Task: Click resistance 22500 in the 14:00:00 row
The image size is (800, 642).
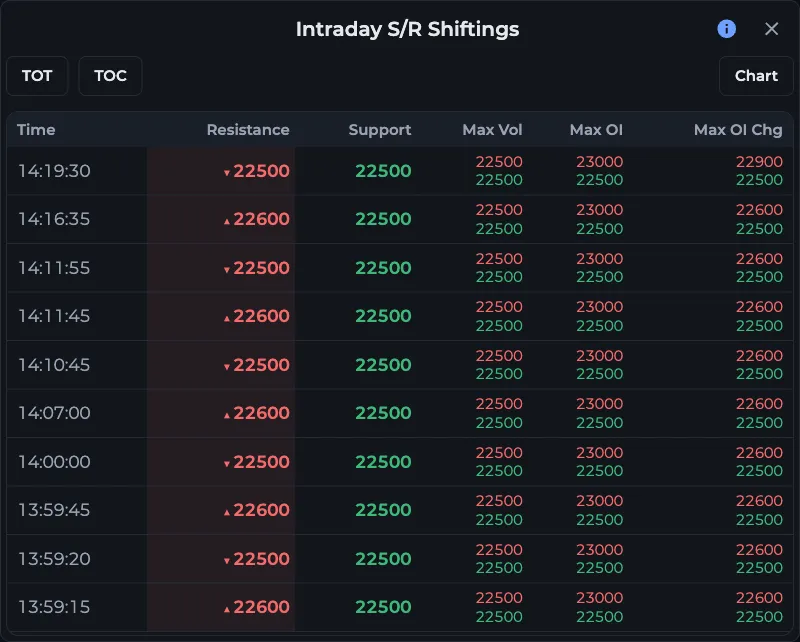Action: (261, 461)
